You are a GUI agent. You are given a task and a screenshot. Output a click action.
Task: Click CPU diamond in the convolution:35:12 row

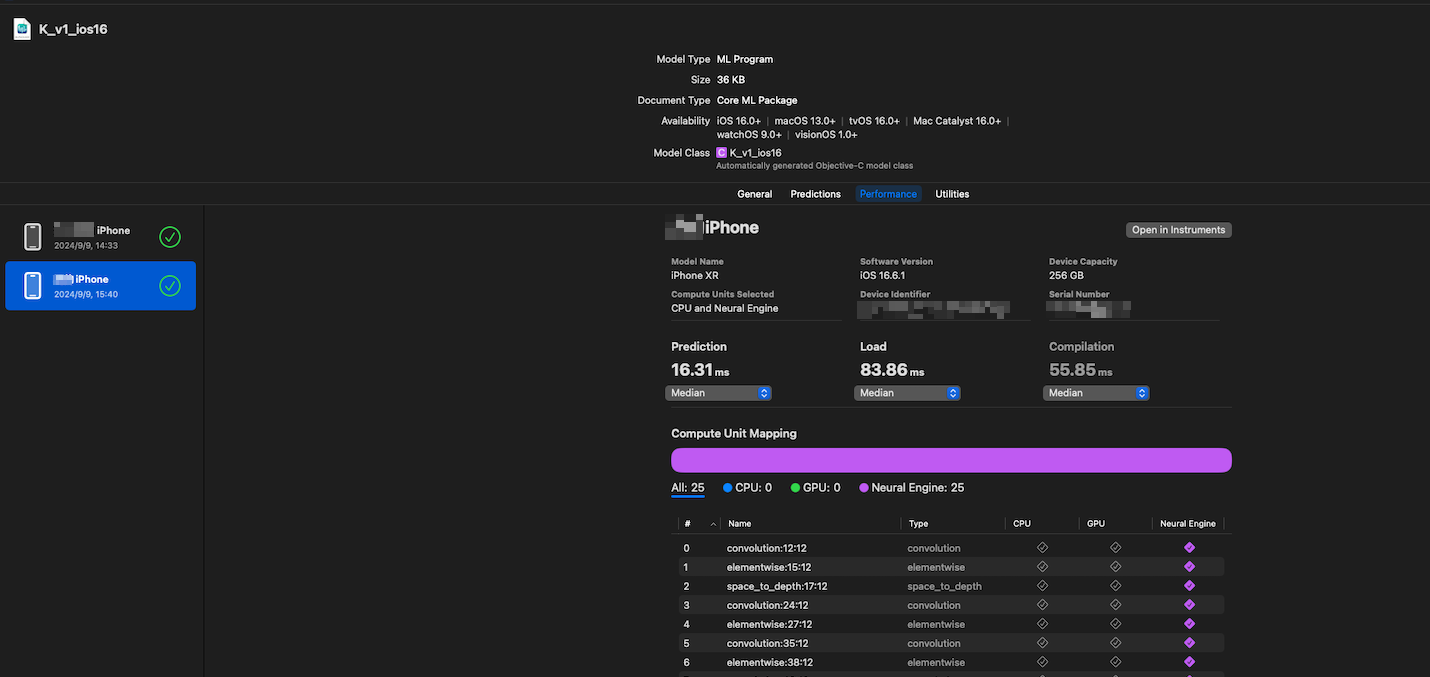click(x=1042, y=643)
